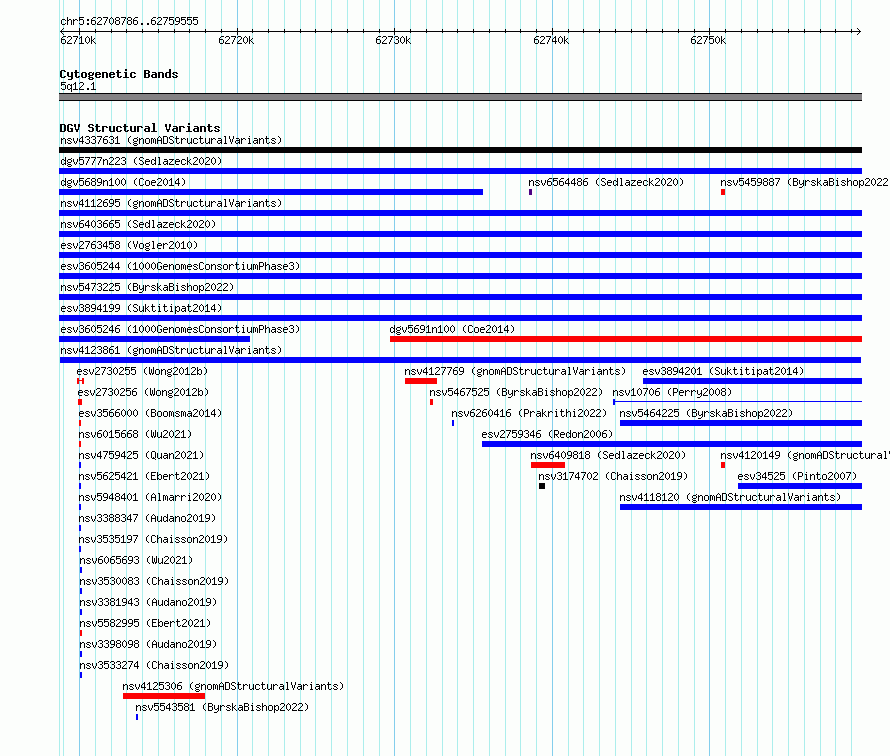Image resolution: width=890 pixels, height=756 pixels.
Task: Open nsv5473225 (ByrskaBishop2022) label
Action: point(147,287)
